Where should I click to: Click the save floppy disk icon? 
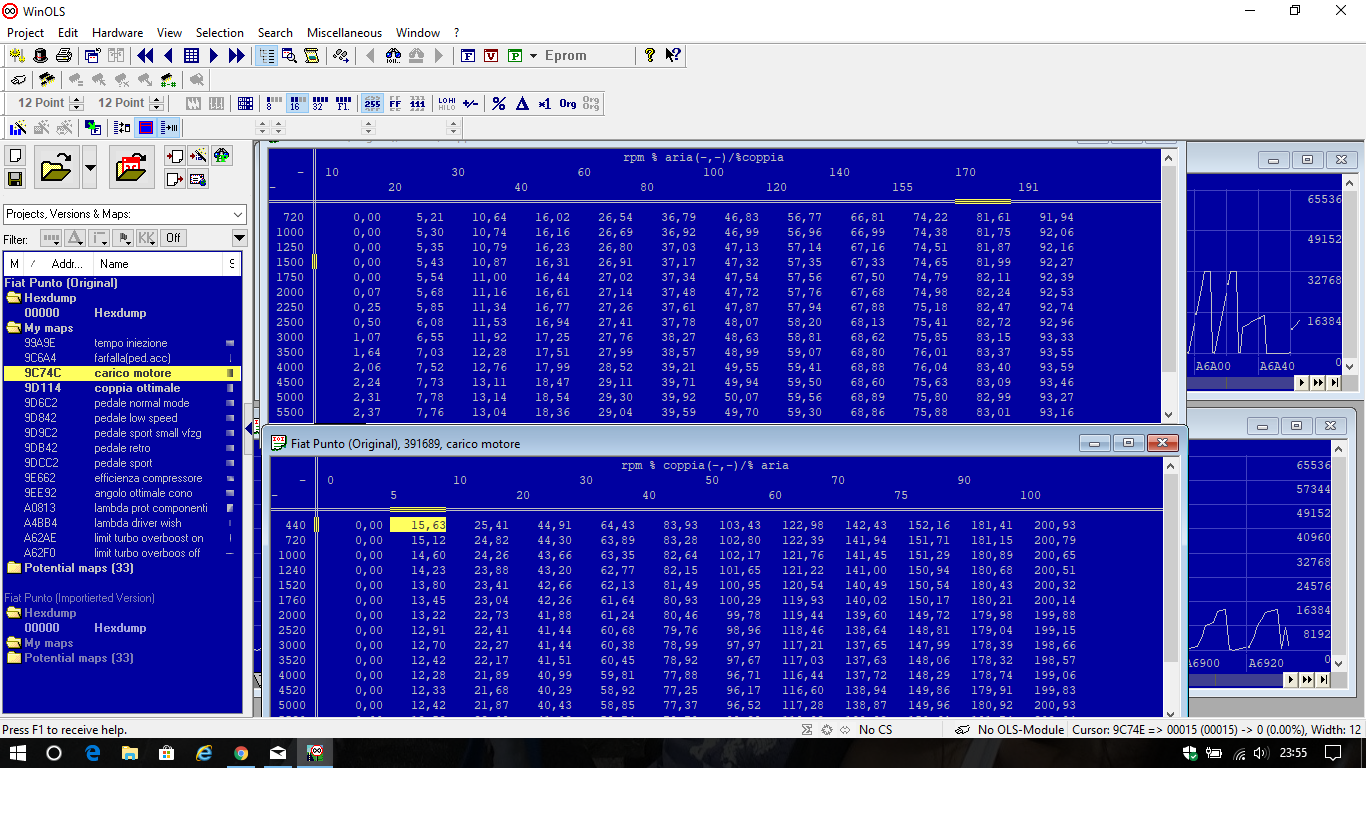(15, 179)
